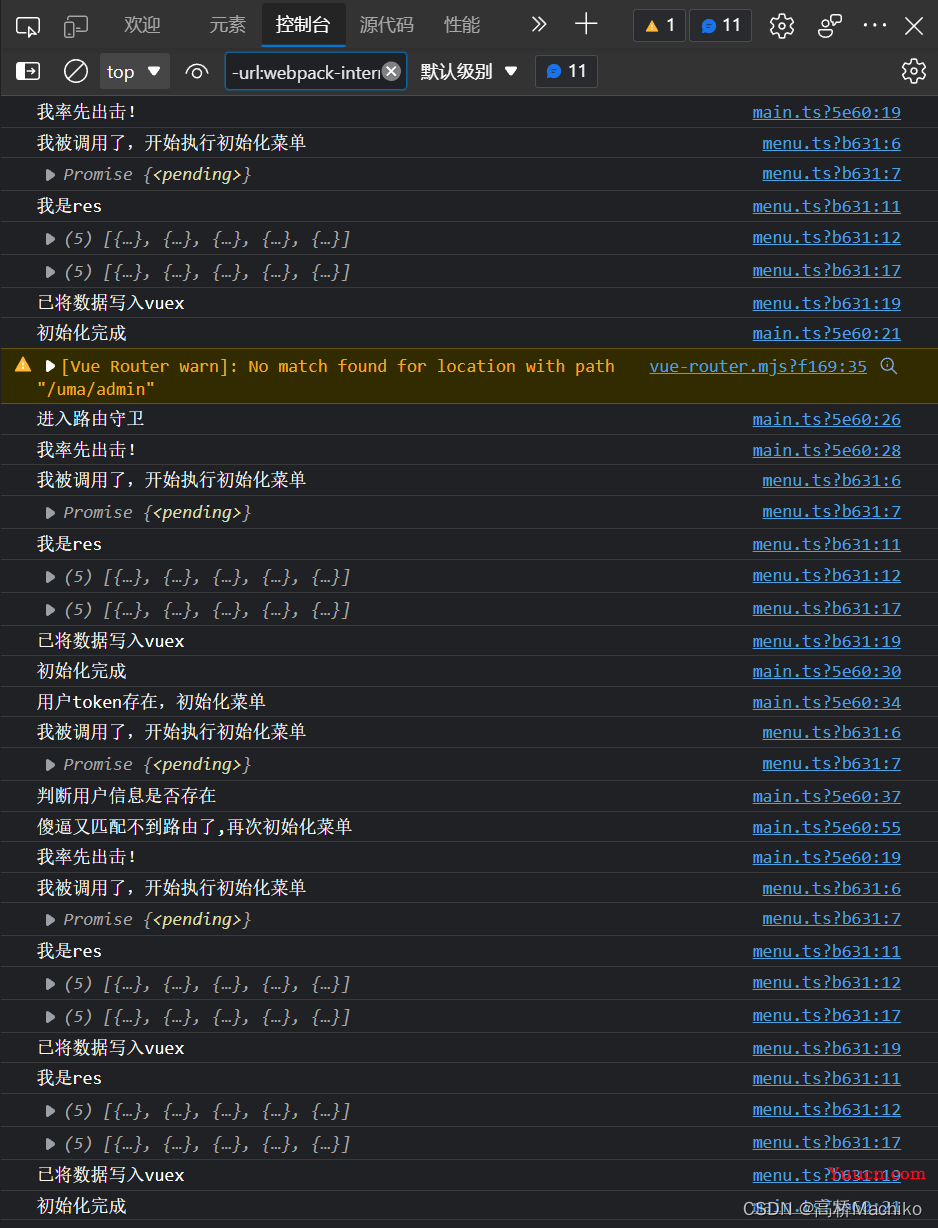Toggle the console sidebar panel icon
Screen dimensions: 938x1228
coord(28,71)
